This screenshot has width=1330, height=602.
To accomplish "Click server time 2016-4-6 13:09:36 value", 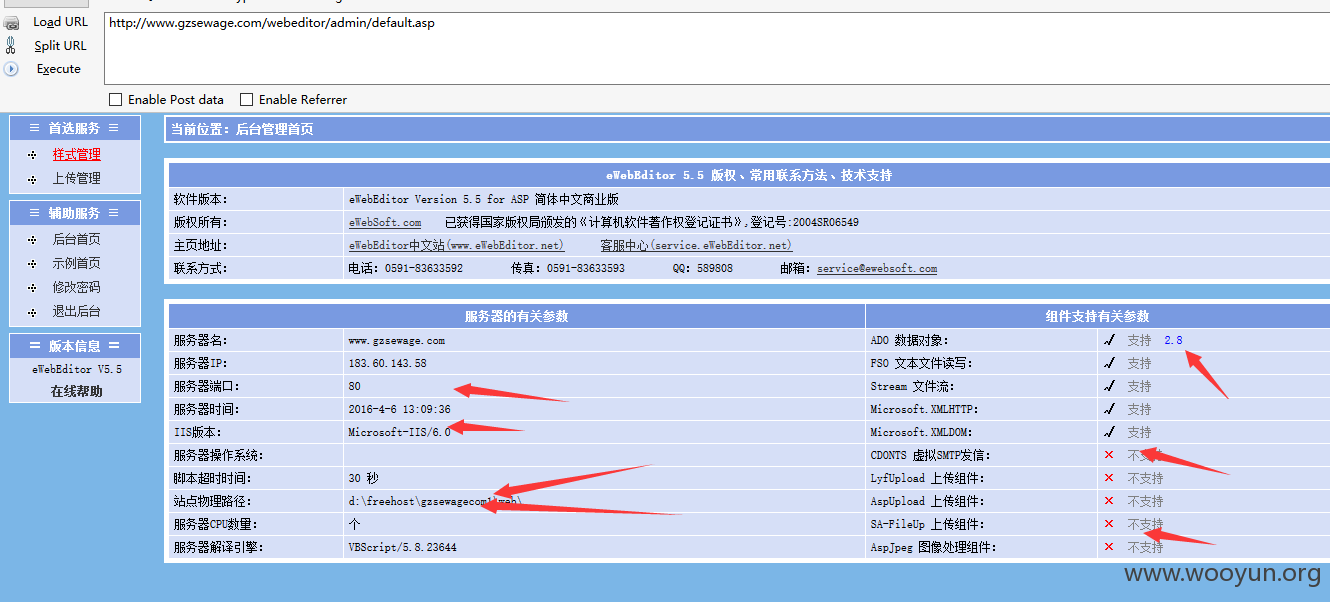I will pos(399,409).
